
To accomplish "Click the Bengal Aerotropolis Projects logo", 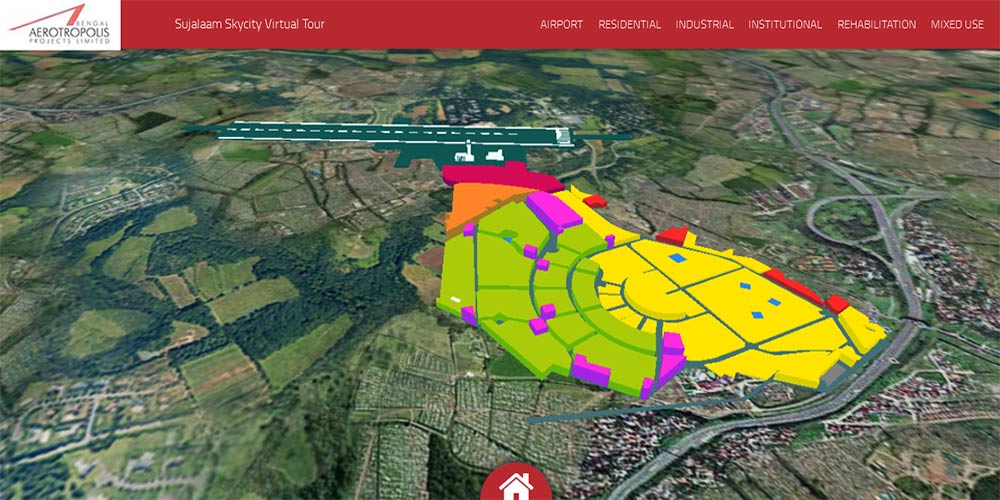I will (60, 24).
